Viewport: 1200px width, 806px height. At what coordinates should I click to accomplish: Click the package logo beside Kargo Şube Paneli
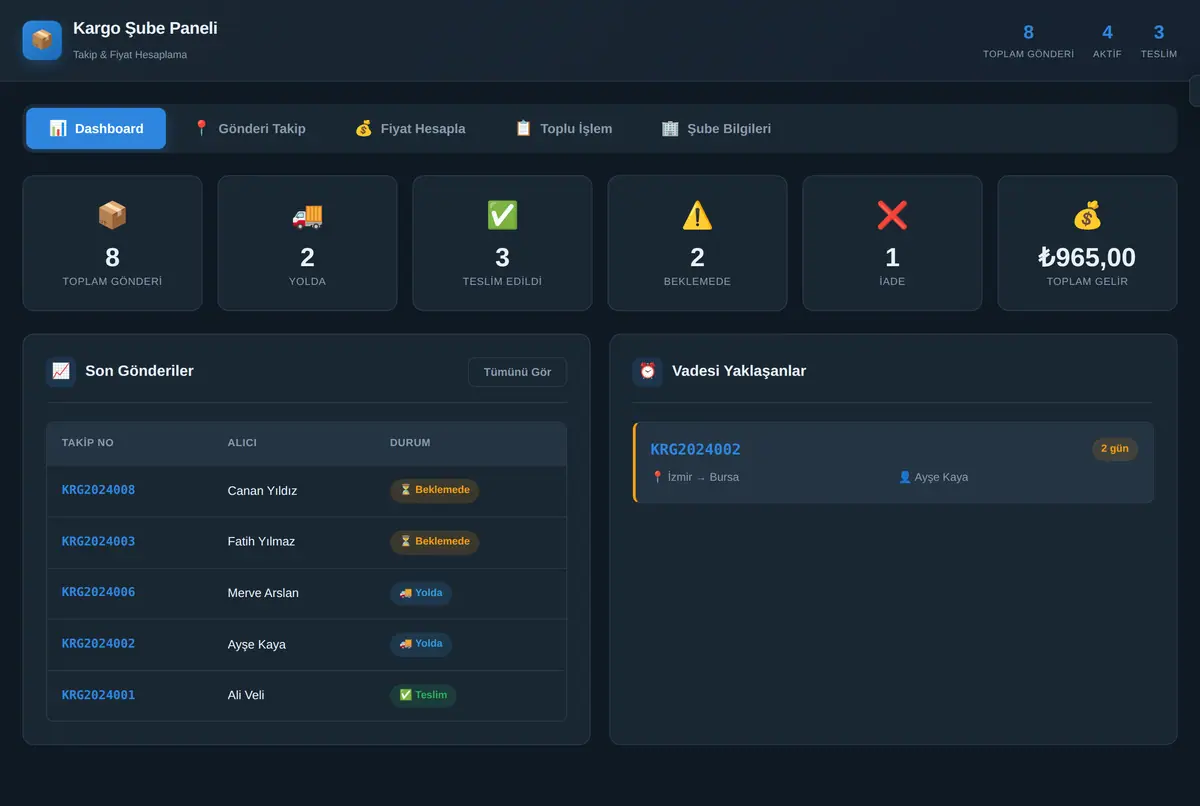(x=42, y=40)
